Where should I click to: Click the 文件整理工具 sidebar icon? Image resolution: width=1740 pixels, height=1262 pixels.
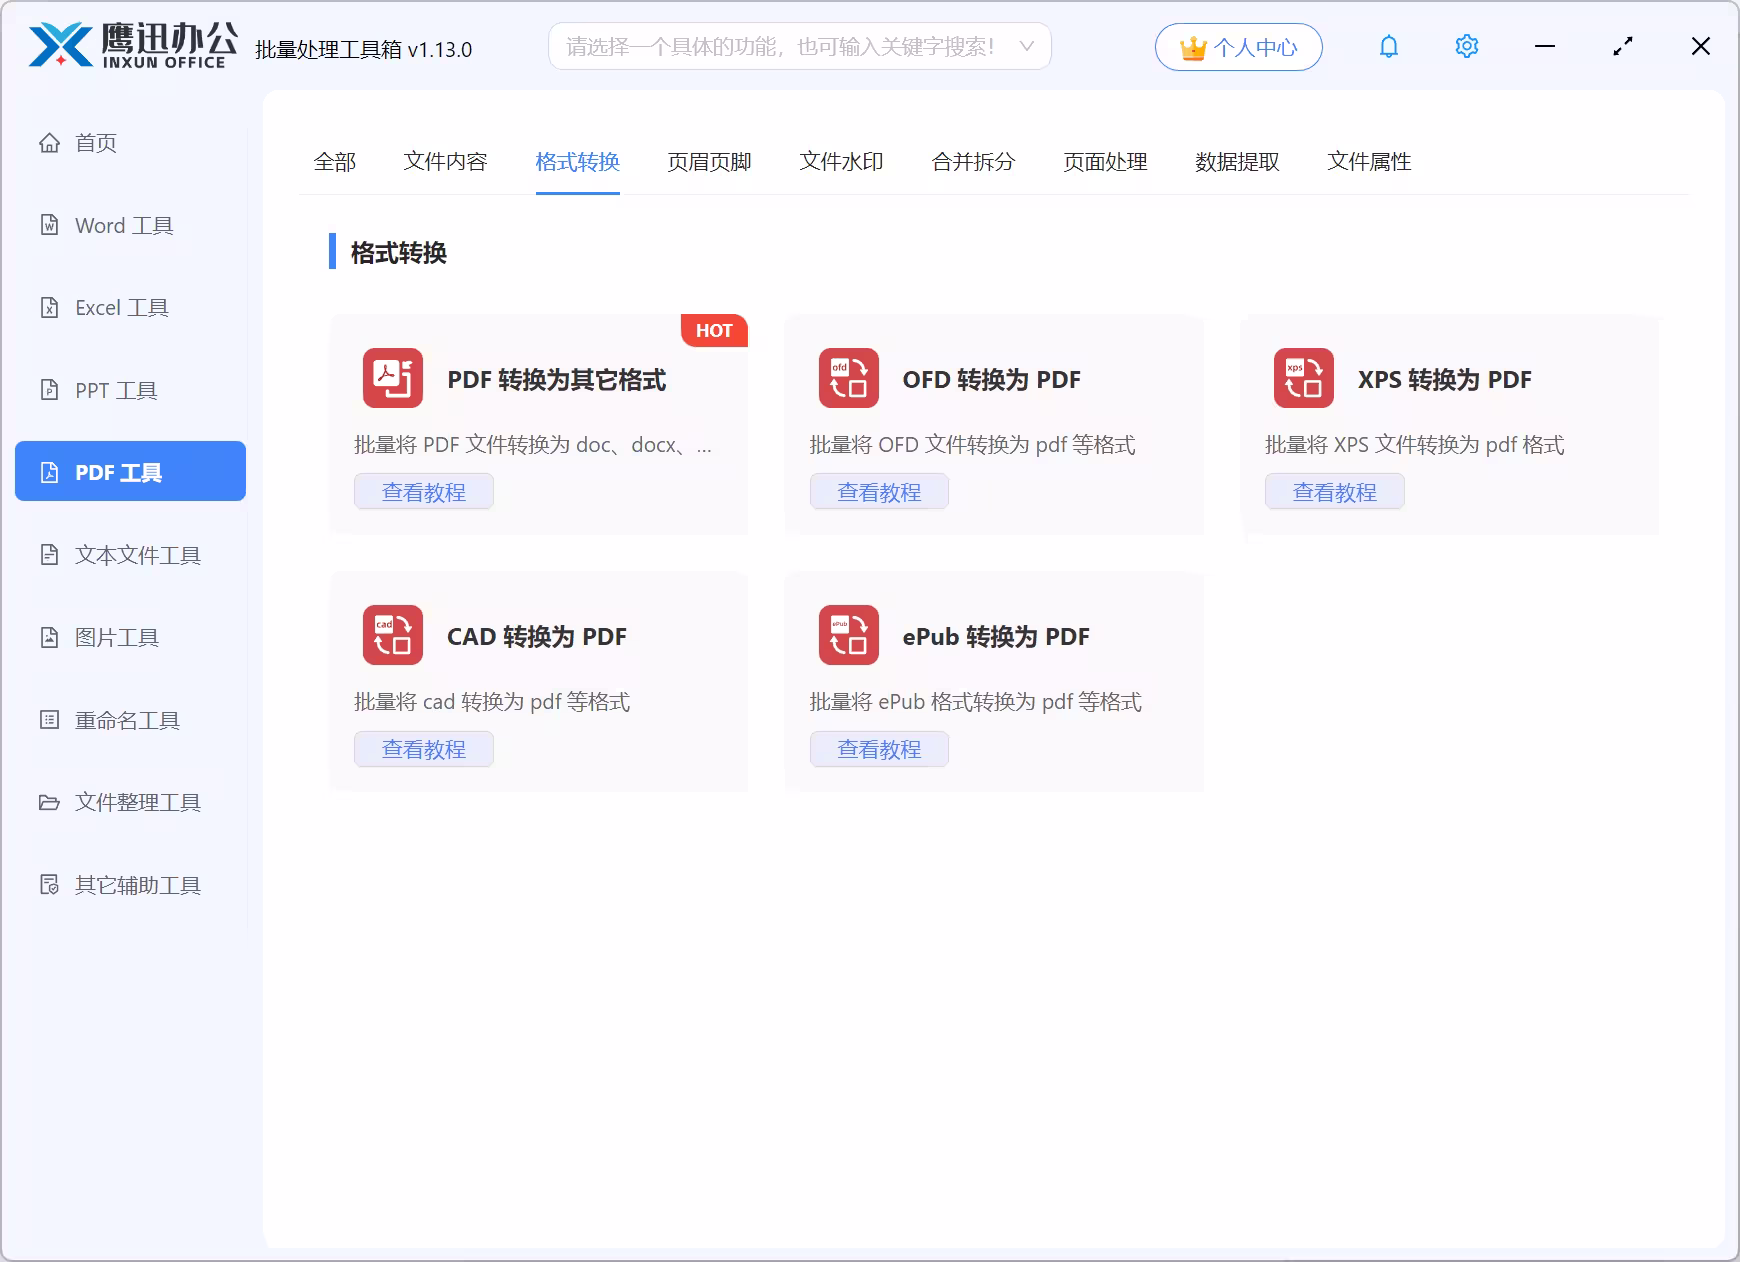coord(135,802)
